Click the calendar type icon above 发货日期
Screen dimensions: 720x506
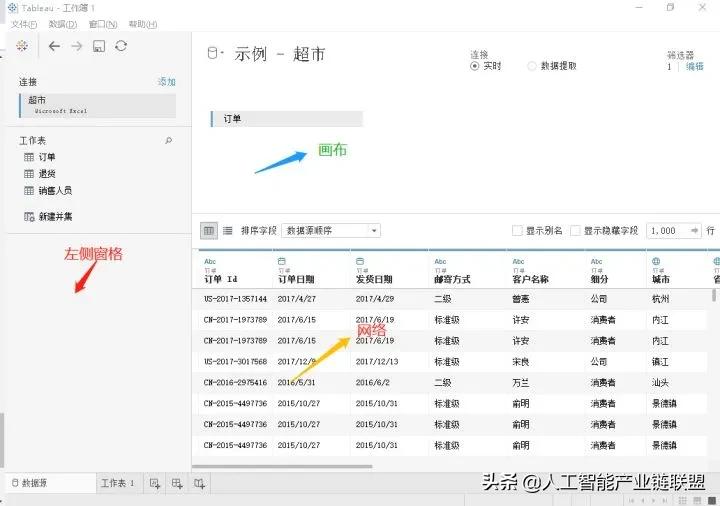360,261
